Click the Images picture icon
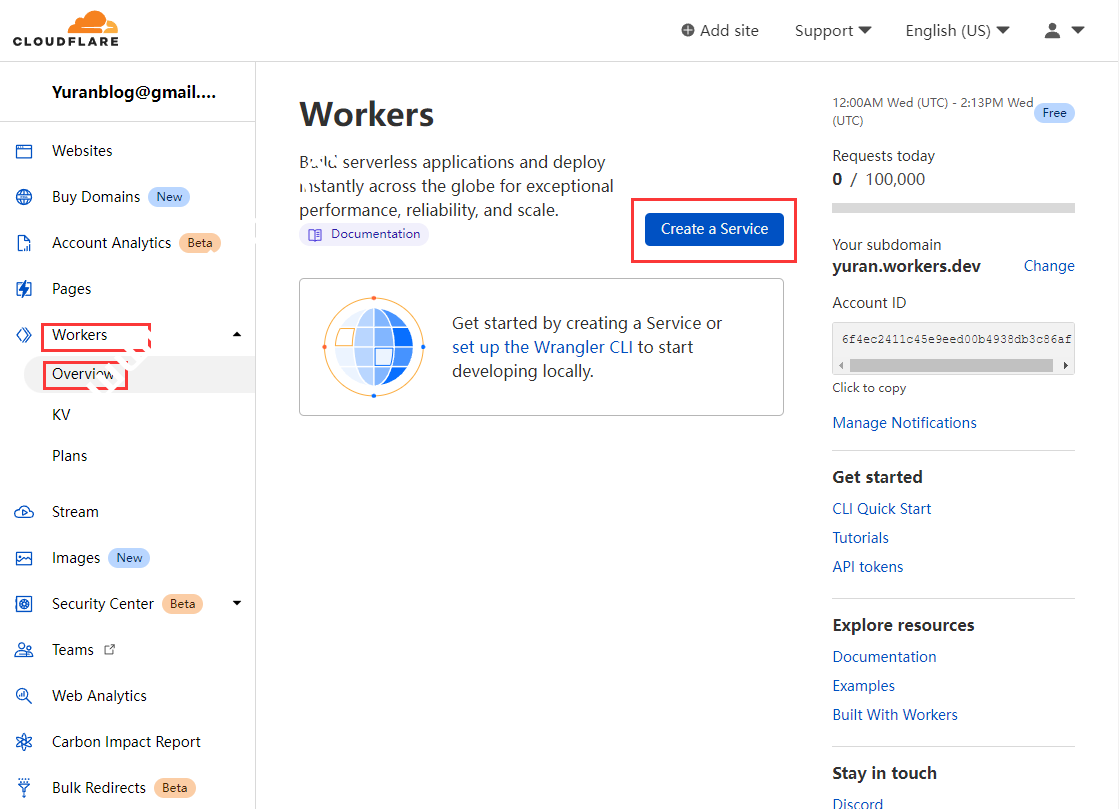 (x=24, y=558)
